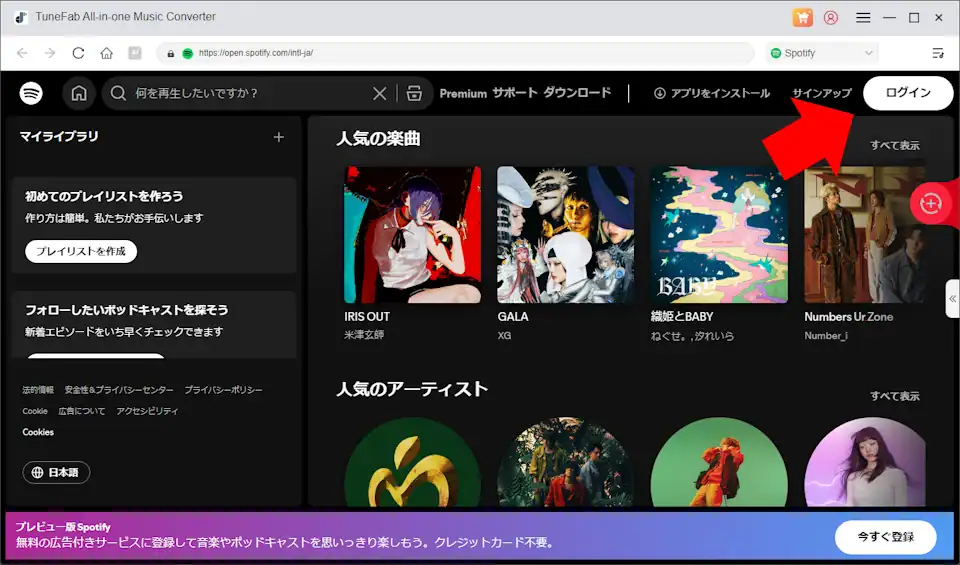Open the shopping cart icon in title bar
Image resolution: width=960 pixels, height=565 pixels.
(x=802, y=17)
